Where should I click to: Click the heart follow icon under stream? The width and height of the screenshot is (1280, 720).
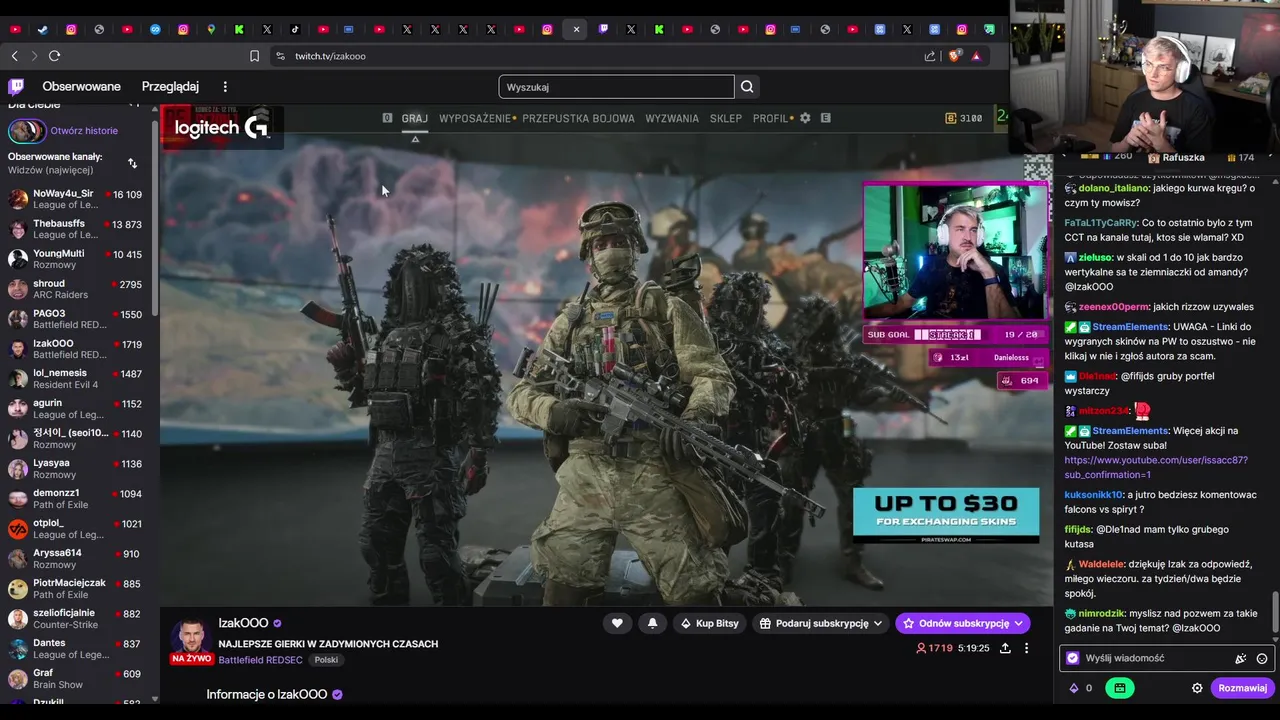[x=617, y=623]
